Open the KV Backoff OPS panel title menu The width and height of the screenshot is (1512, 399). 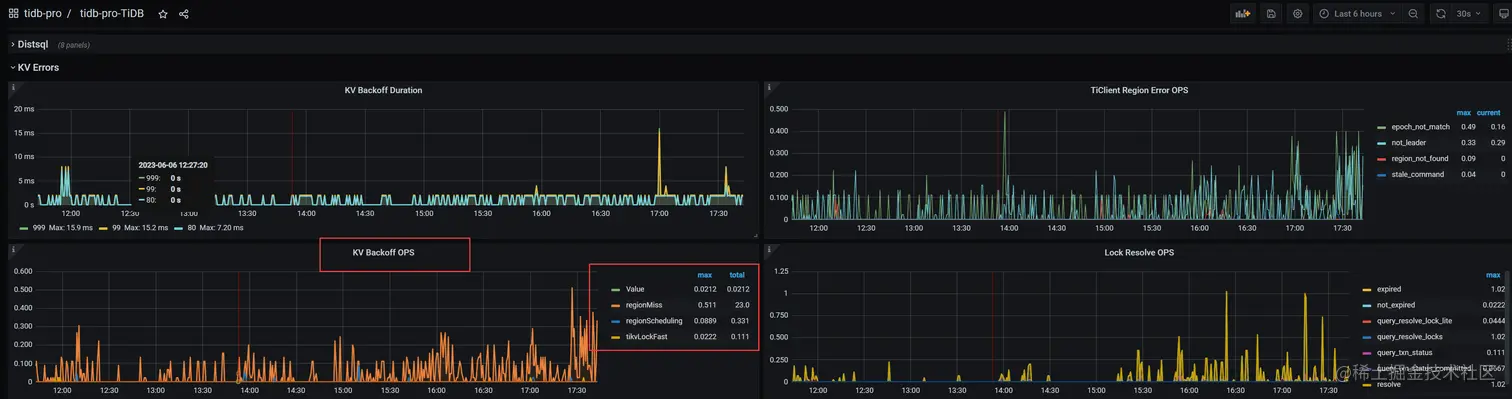383,253
